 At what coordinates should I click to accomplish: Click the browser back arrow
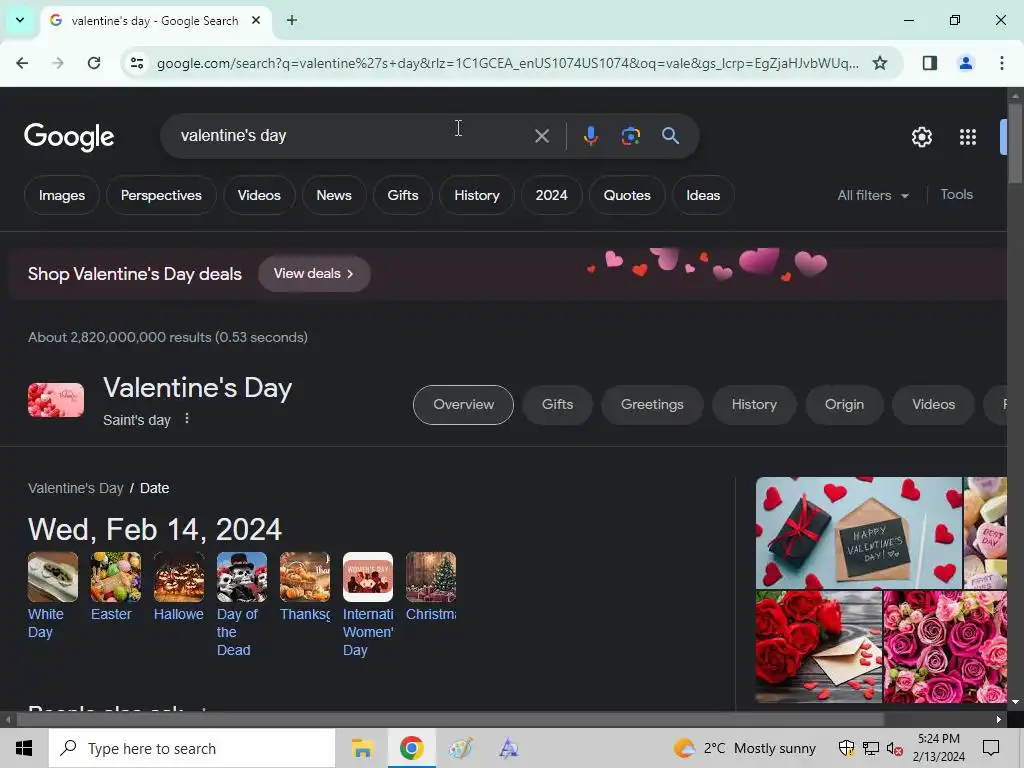pyautogui.click(x=22, y=63)
